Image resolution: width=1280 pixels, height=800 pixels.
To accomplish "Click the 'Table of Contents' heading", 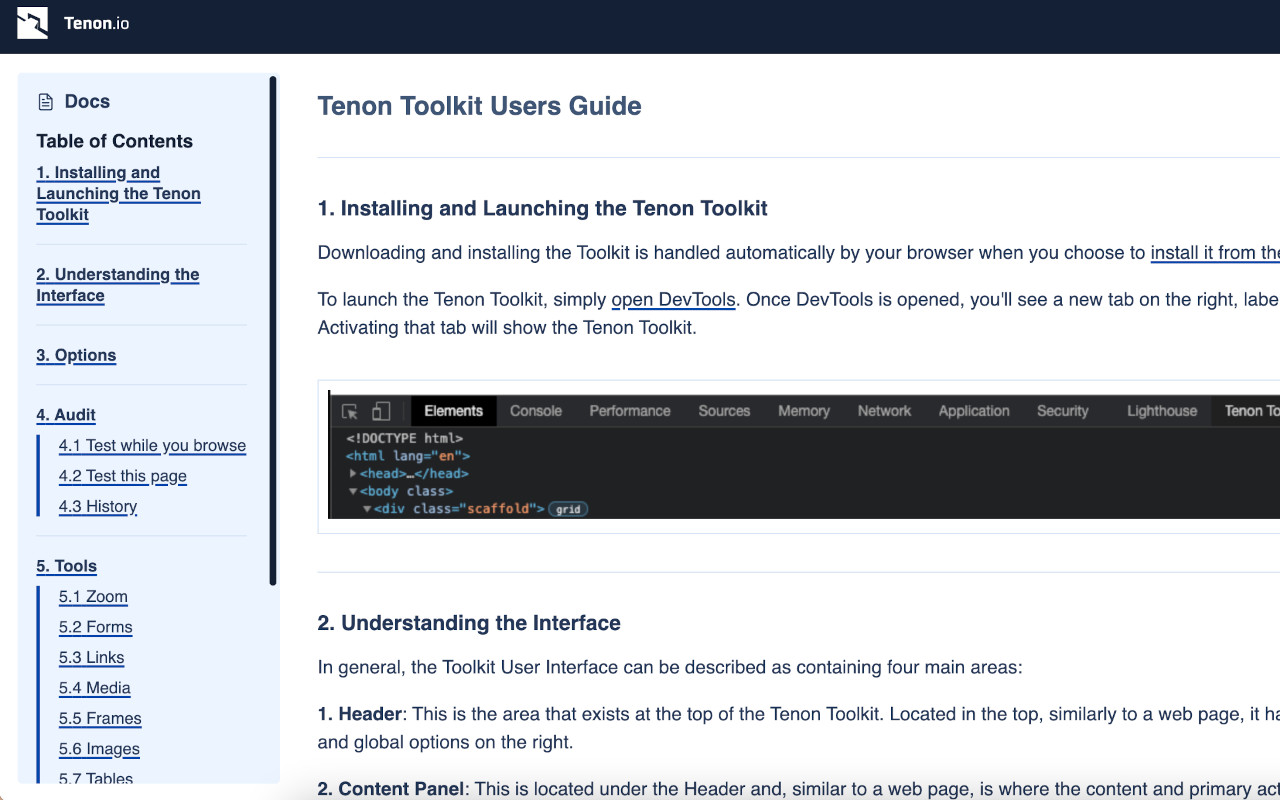I will (115, 141).
